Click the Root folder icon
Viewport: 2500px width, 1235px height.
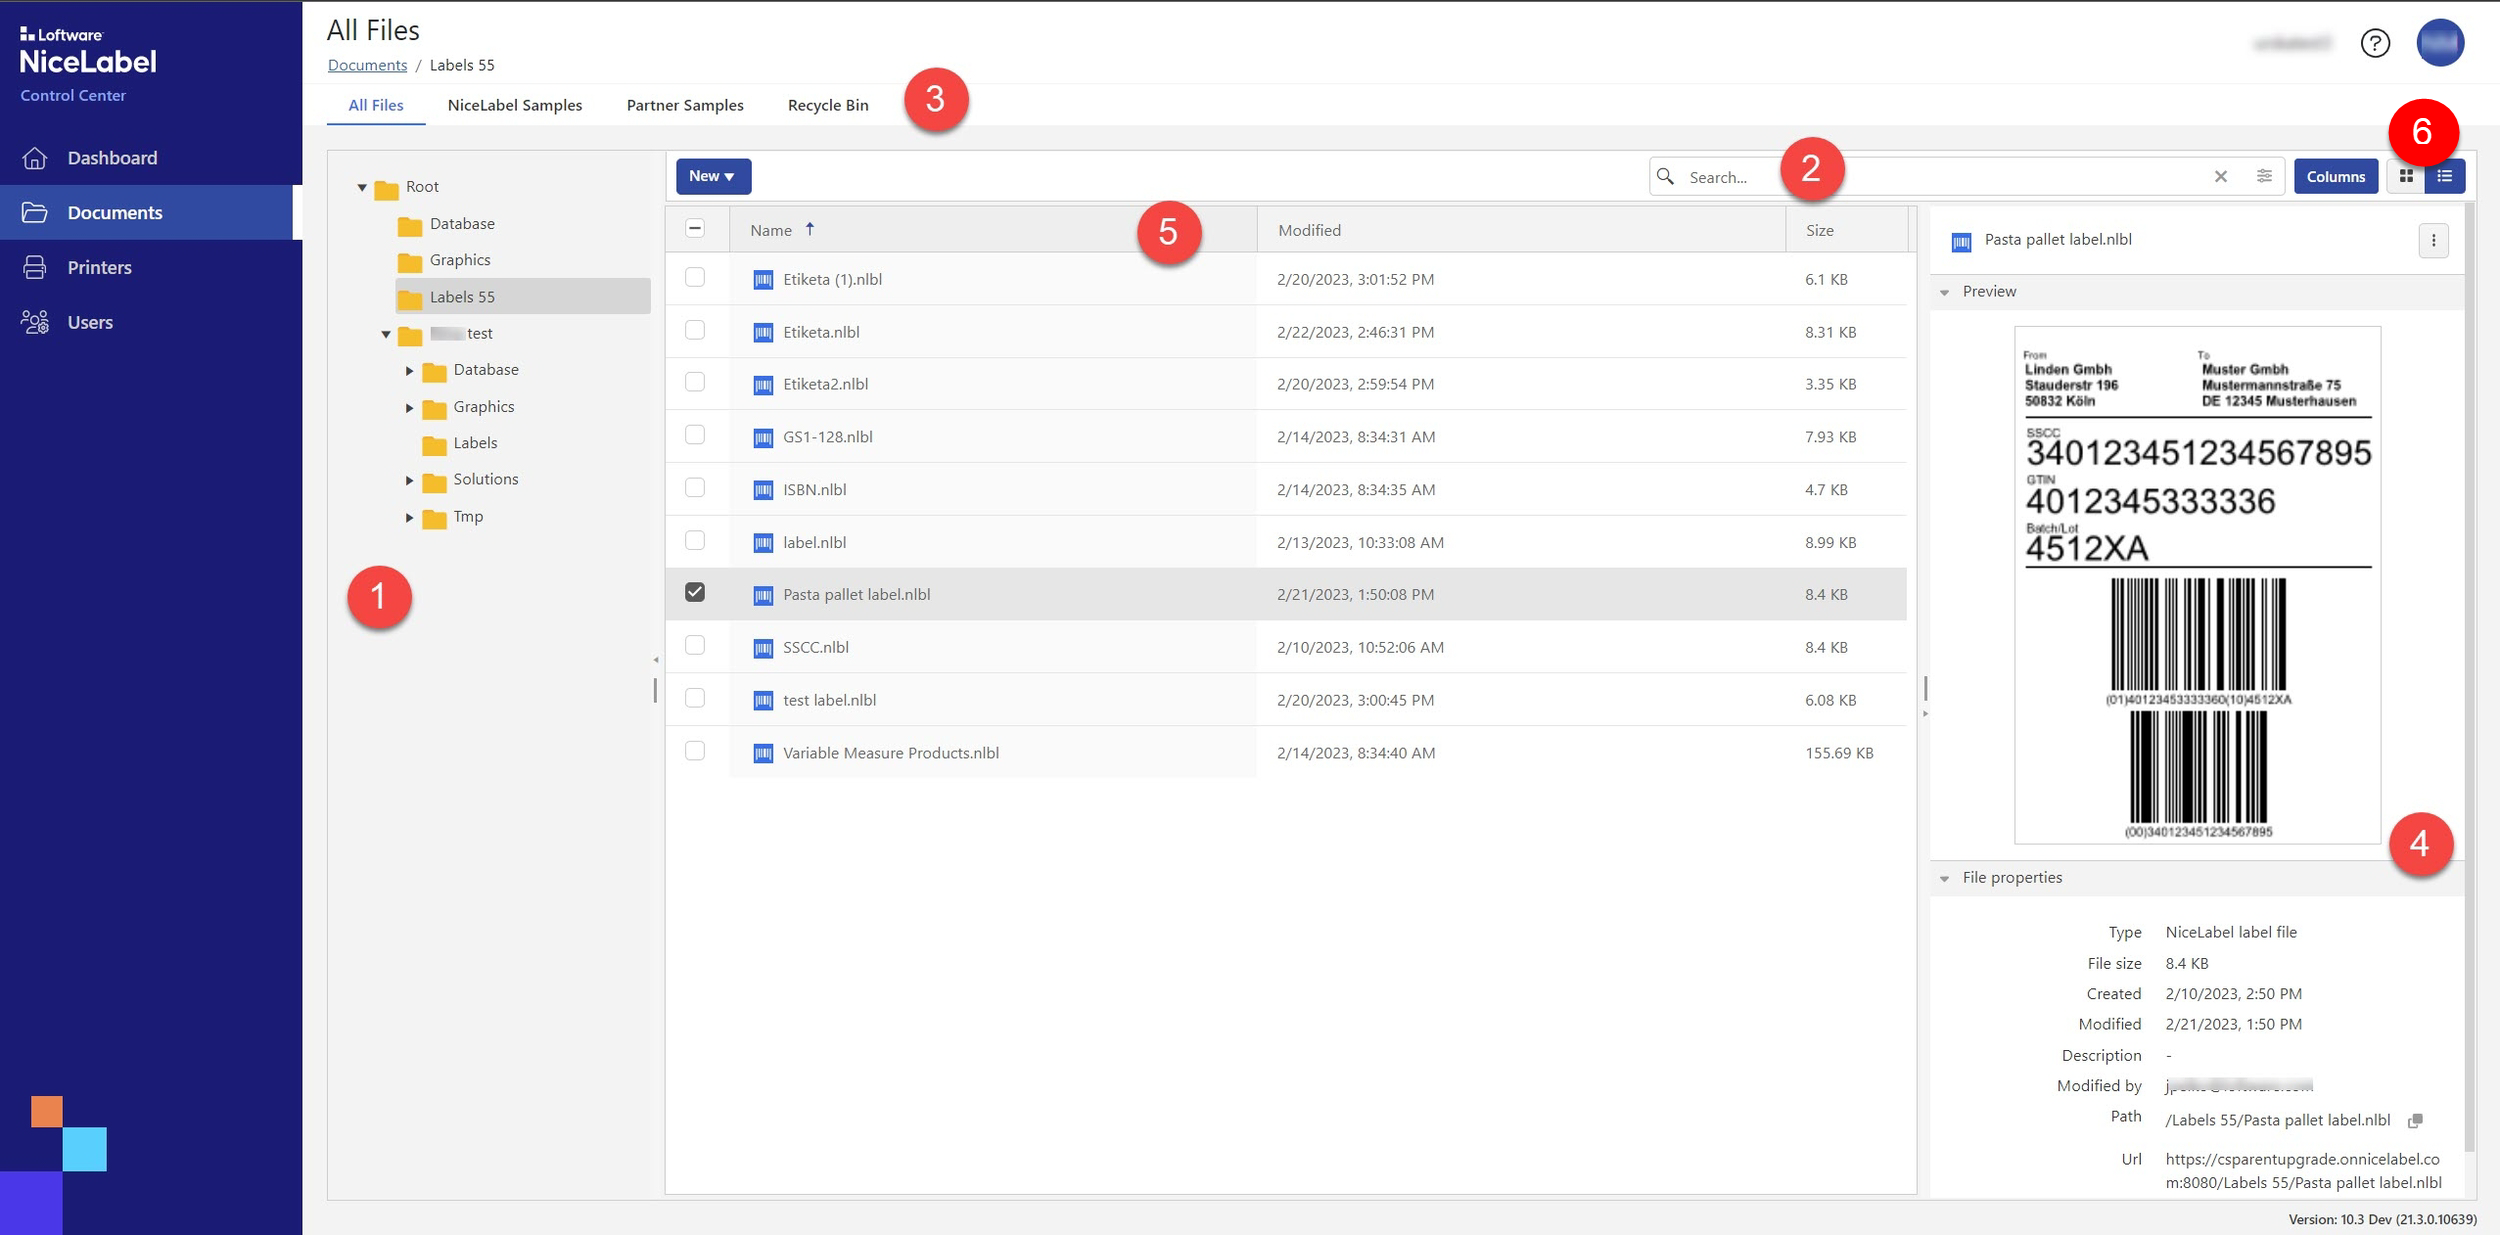[386, 188]
